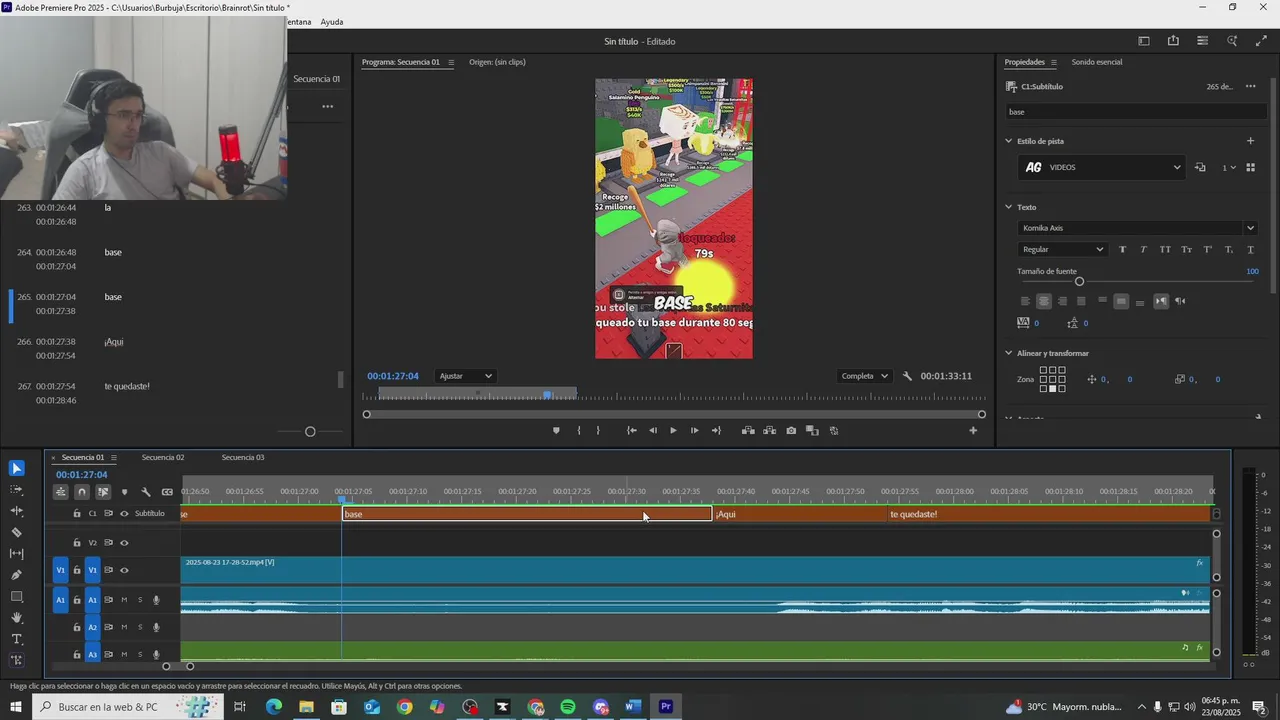Hide the Subtítulo caption track

pos(124,514)
